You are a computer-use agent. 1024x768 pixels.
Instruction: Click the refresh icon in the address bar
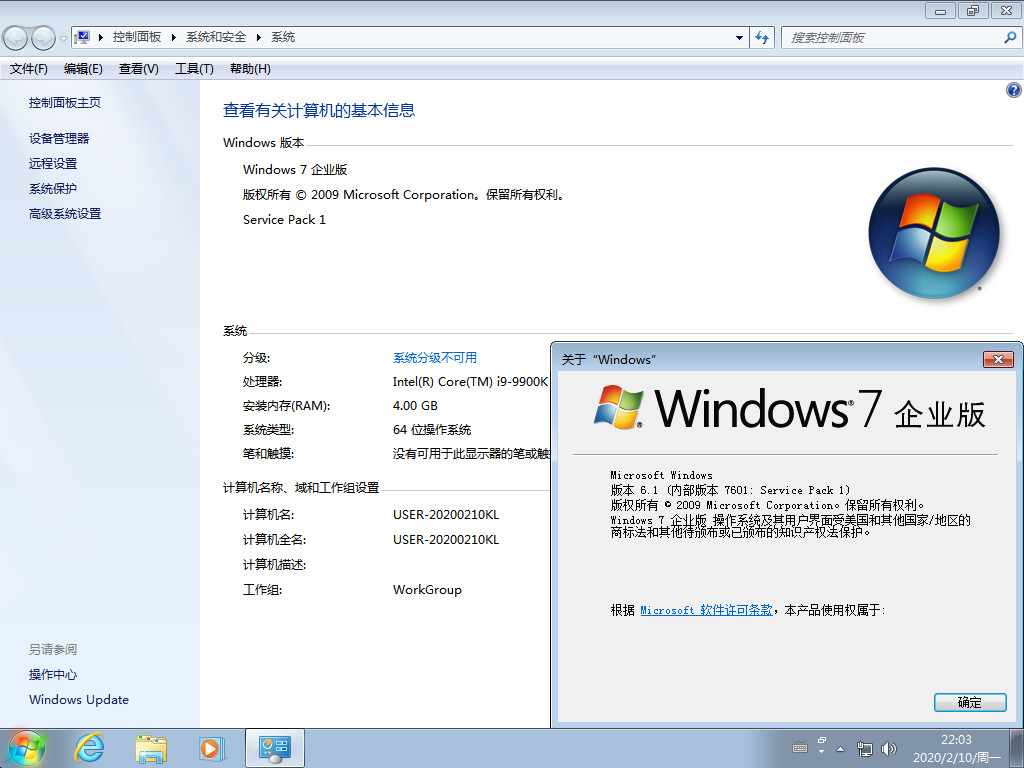(x=761, y=37)
